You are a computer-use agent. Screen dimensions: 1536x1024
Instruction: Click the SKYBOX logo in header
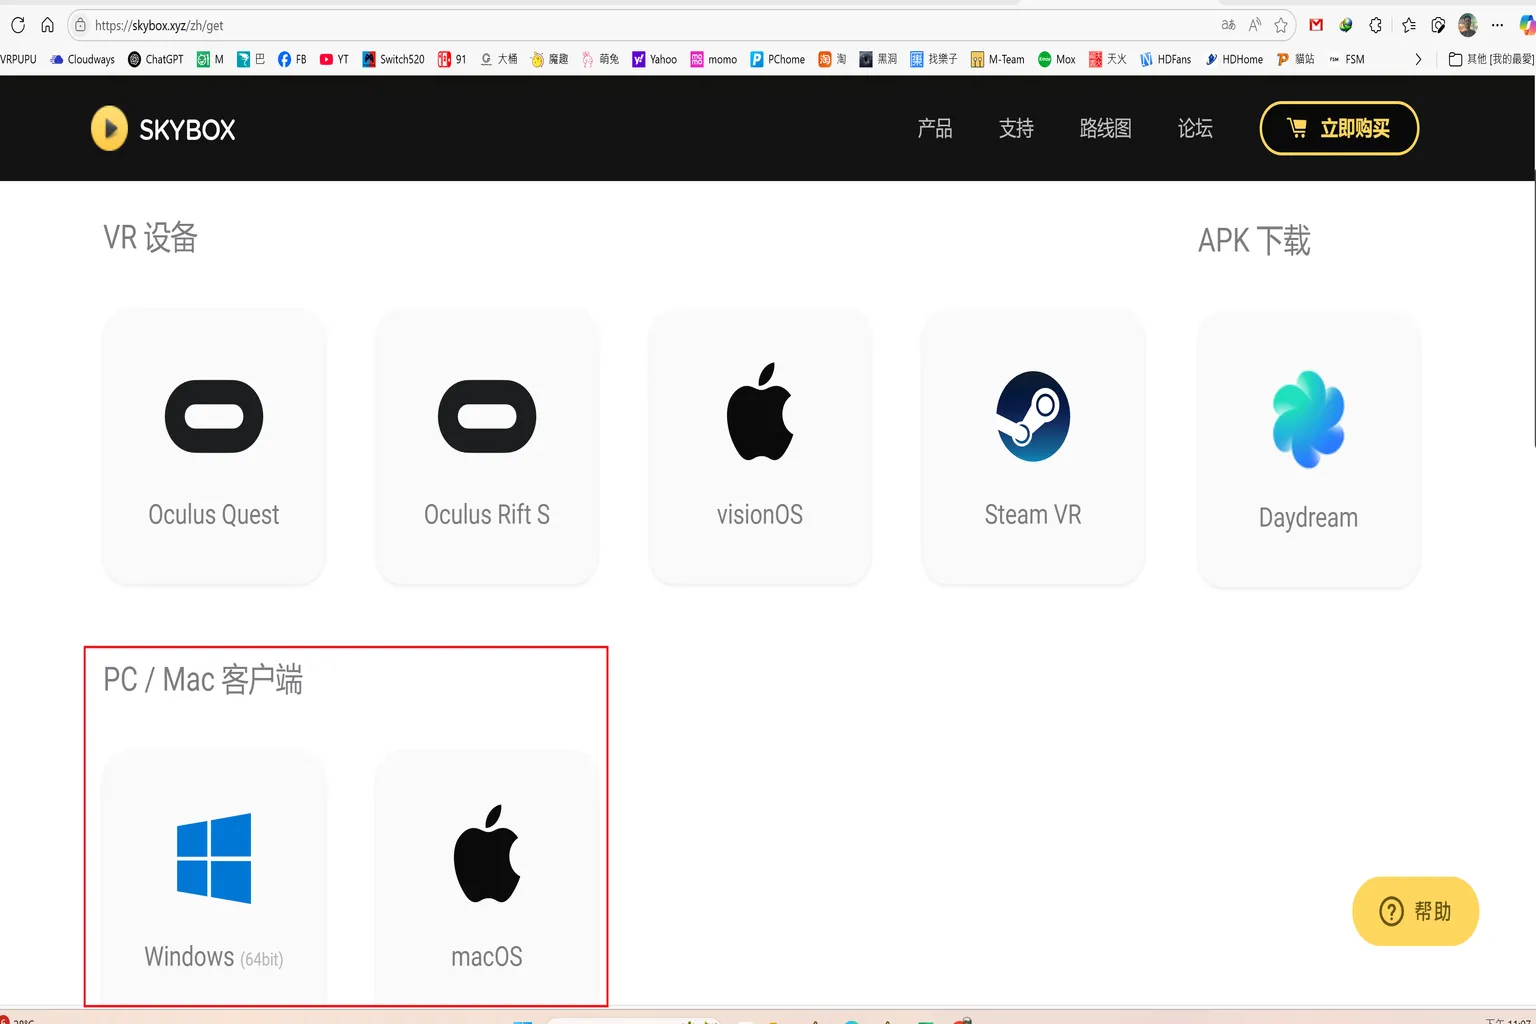(164, 129)
